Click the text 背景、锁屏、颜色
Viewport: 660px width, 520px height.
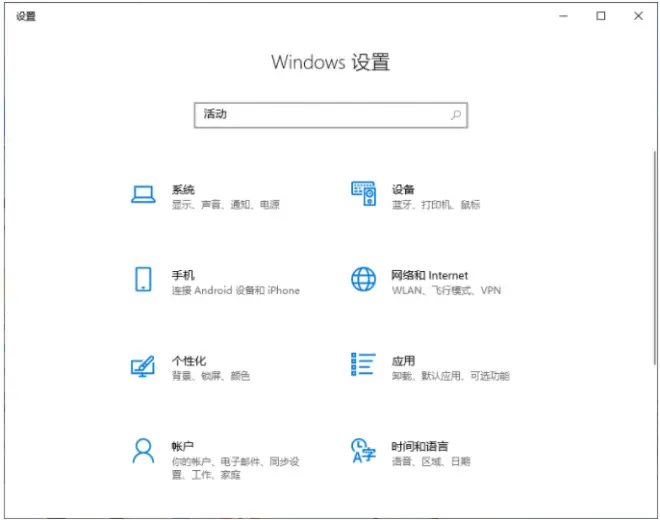point(210,376)
